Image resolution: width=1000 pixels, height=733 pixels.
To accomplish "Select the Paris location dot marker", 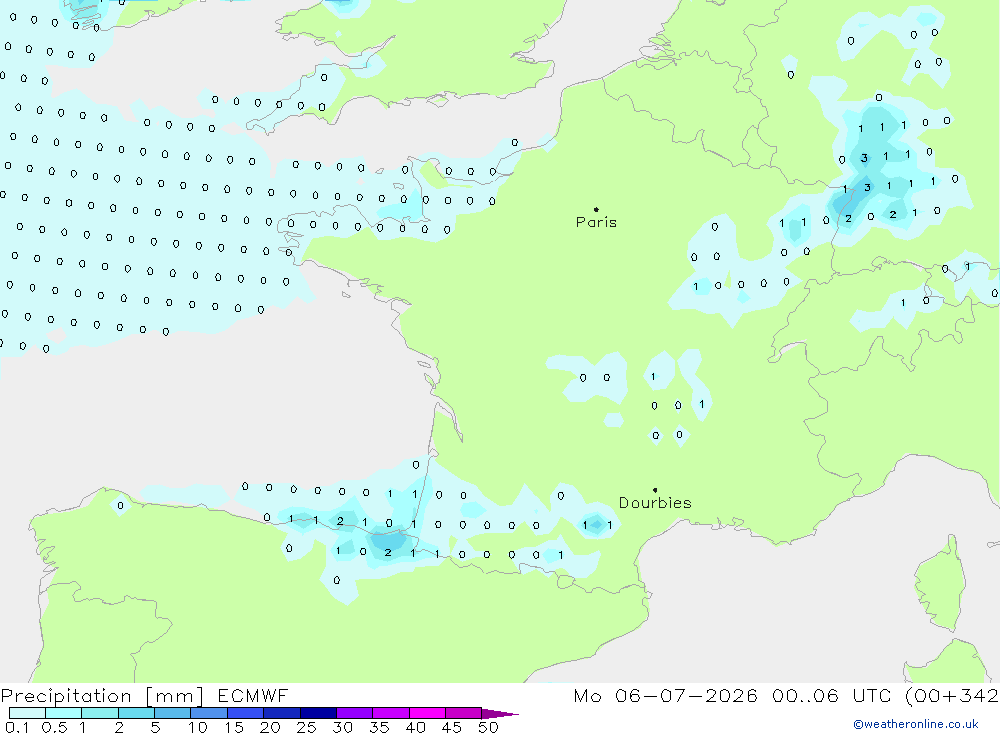I will (x=596, y=209).
